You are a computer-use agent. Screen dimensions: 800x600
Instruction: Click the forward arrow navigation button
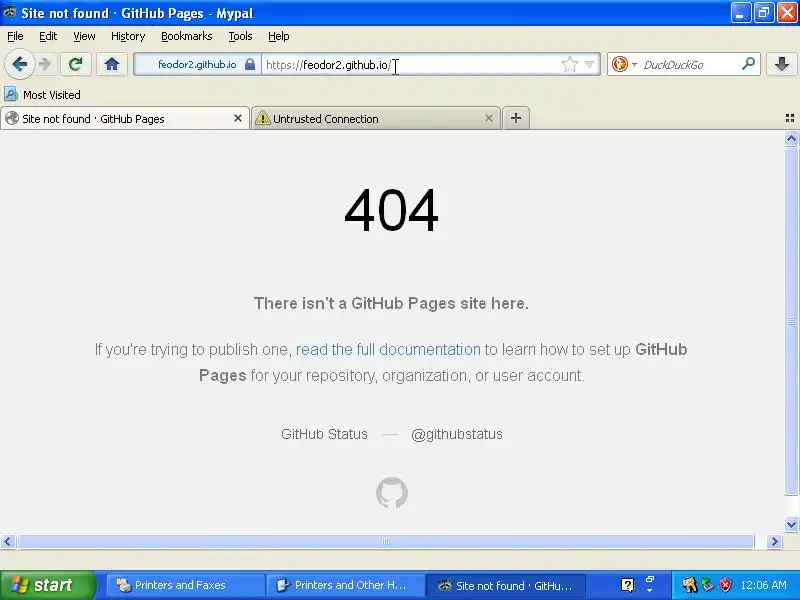point(45,64)
